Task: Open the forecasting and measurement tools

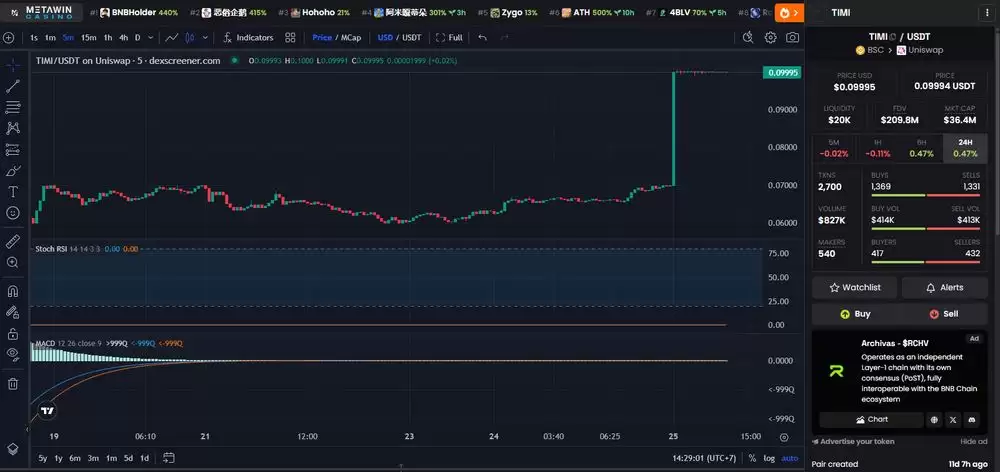Action: 13,150
